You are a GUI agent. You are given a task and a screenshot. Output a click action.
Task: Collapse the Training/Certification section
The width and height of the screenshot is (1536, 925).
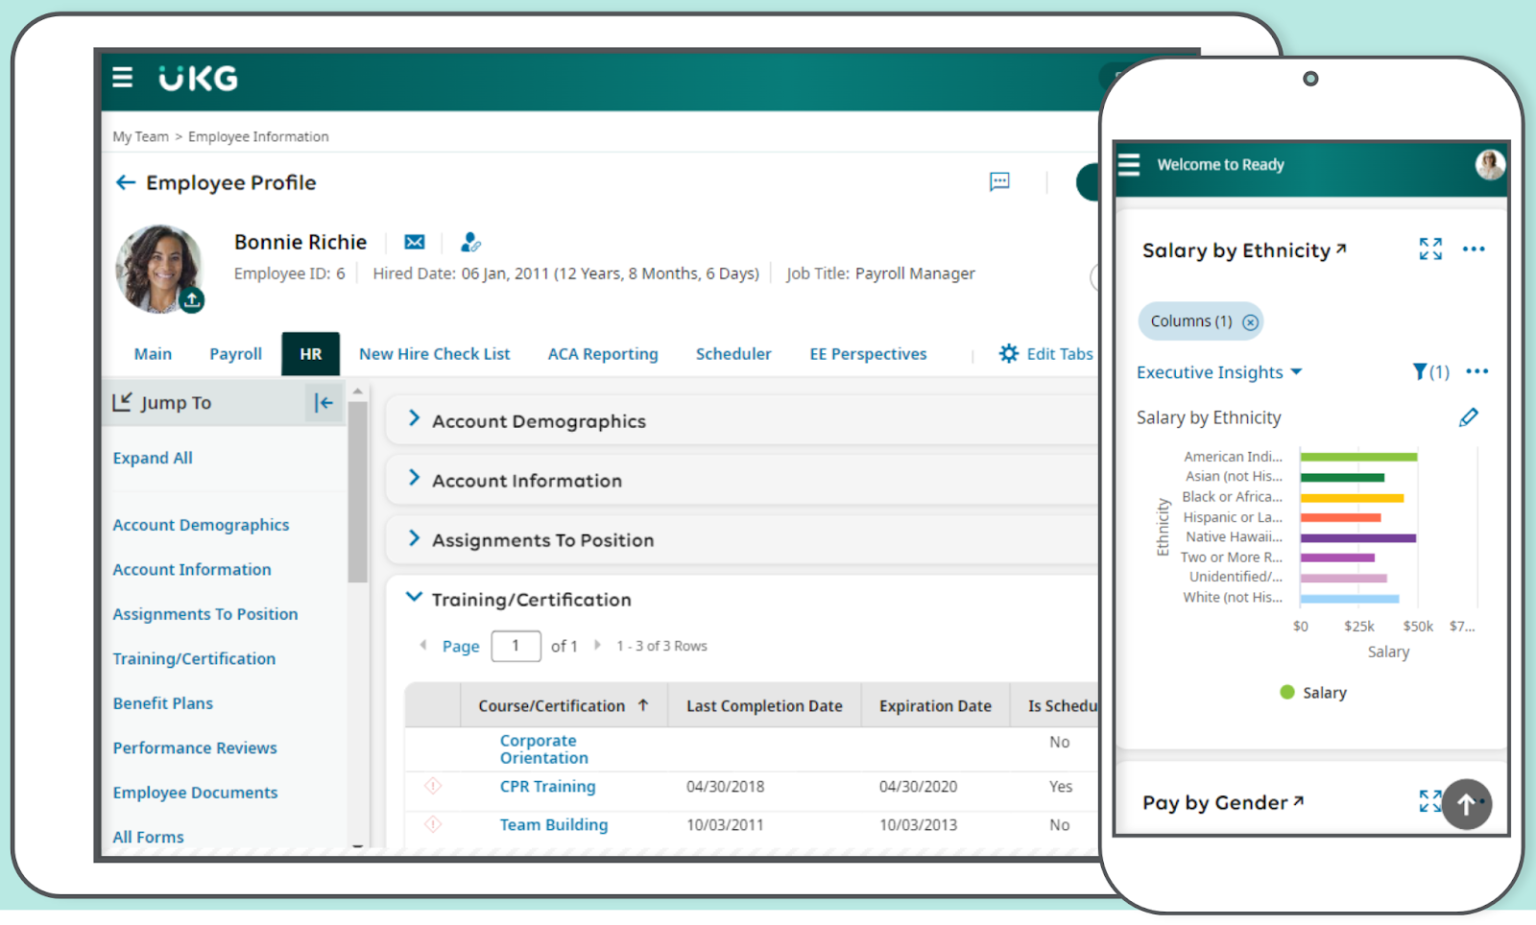(x=414, y=597)
